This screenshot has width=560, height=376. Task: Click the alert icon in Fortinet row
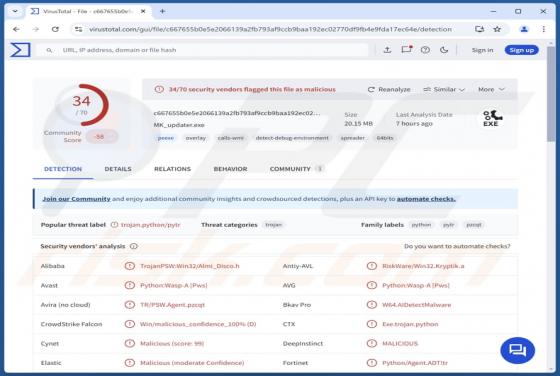(x=372, y=363)
